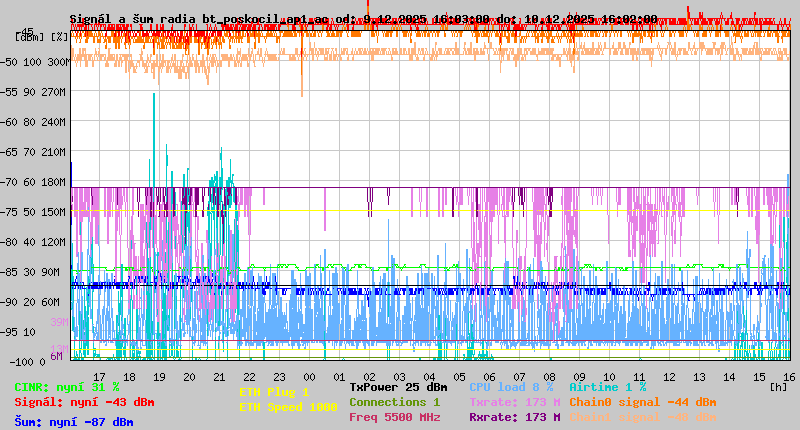The image size is (800, 430).
Task: Click the '270M' y-axis label
Action: (x=56, y=92)
